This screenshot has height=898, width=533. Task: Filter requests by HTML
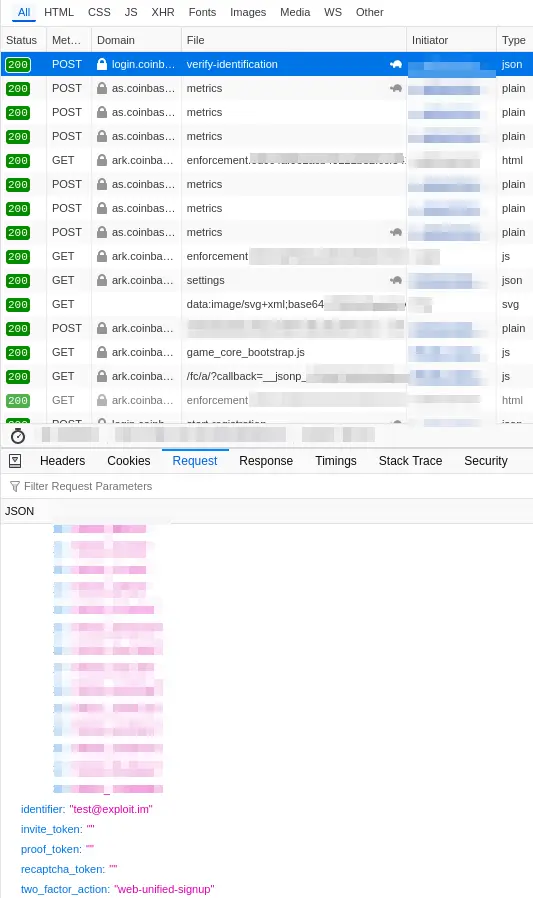(59, 12)
